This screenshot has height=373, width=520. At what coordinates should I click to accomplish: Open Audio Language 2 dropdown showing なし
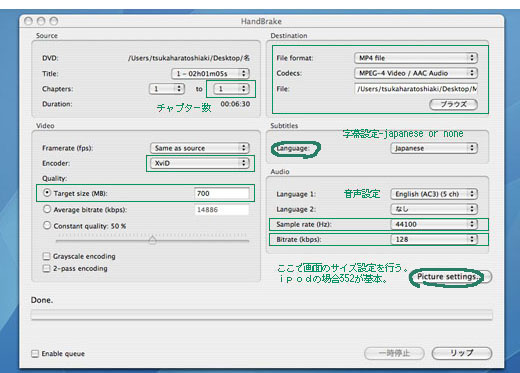(x=434, y=209)
